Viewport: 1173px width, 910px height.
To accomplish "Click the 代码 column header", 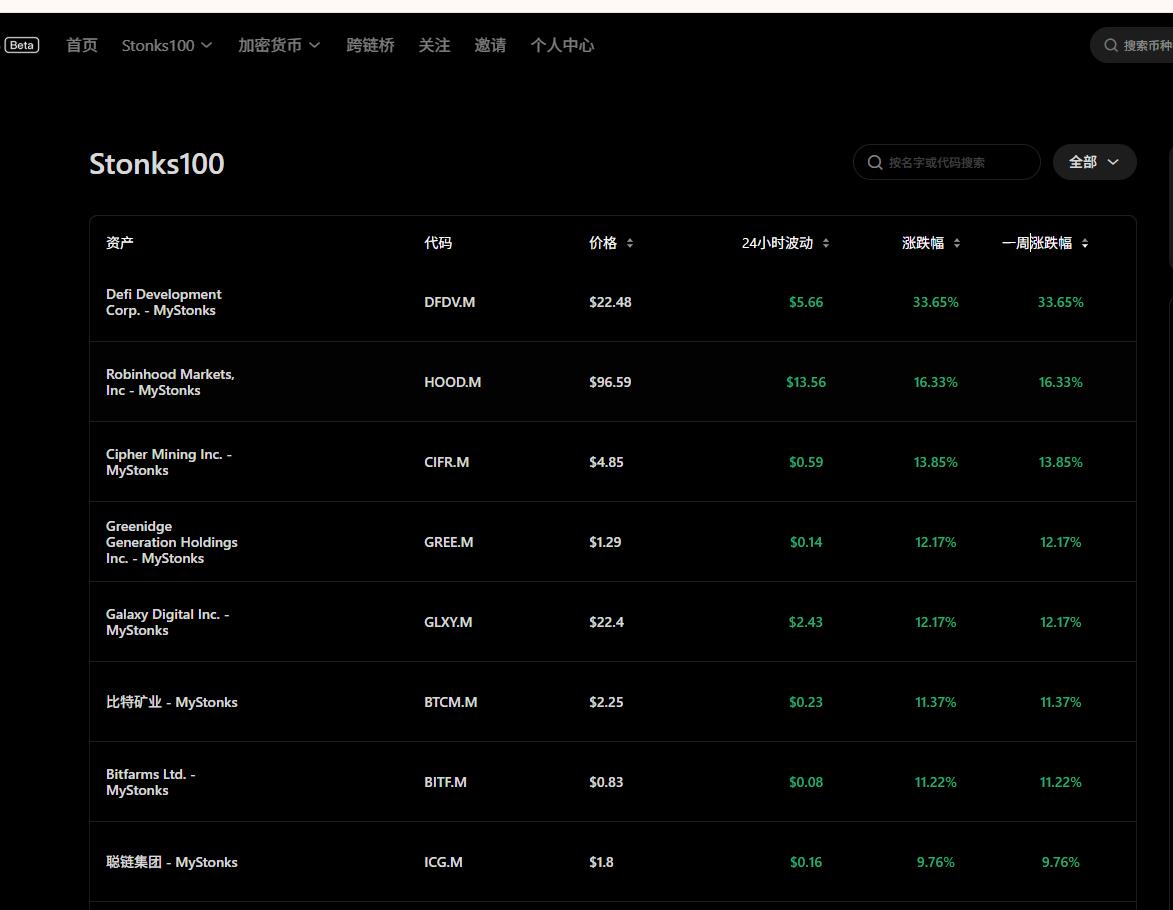I will (438, 243).
